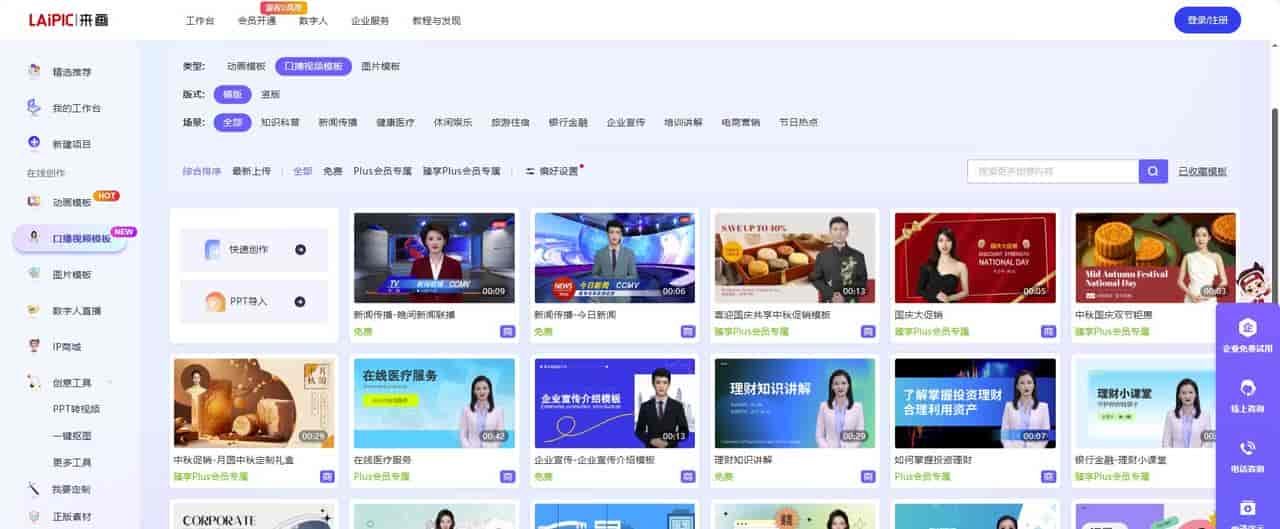Viewport: 1280px width, 529px height.
Task: Select 动画模板 type filter
Action: click(x=246, y=66)
